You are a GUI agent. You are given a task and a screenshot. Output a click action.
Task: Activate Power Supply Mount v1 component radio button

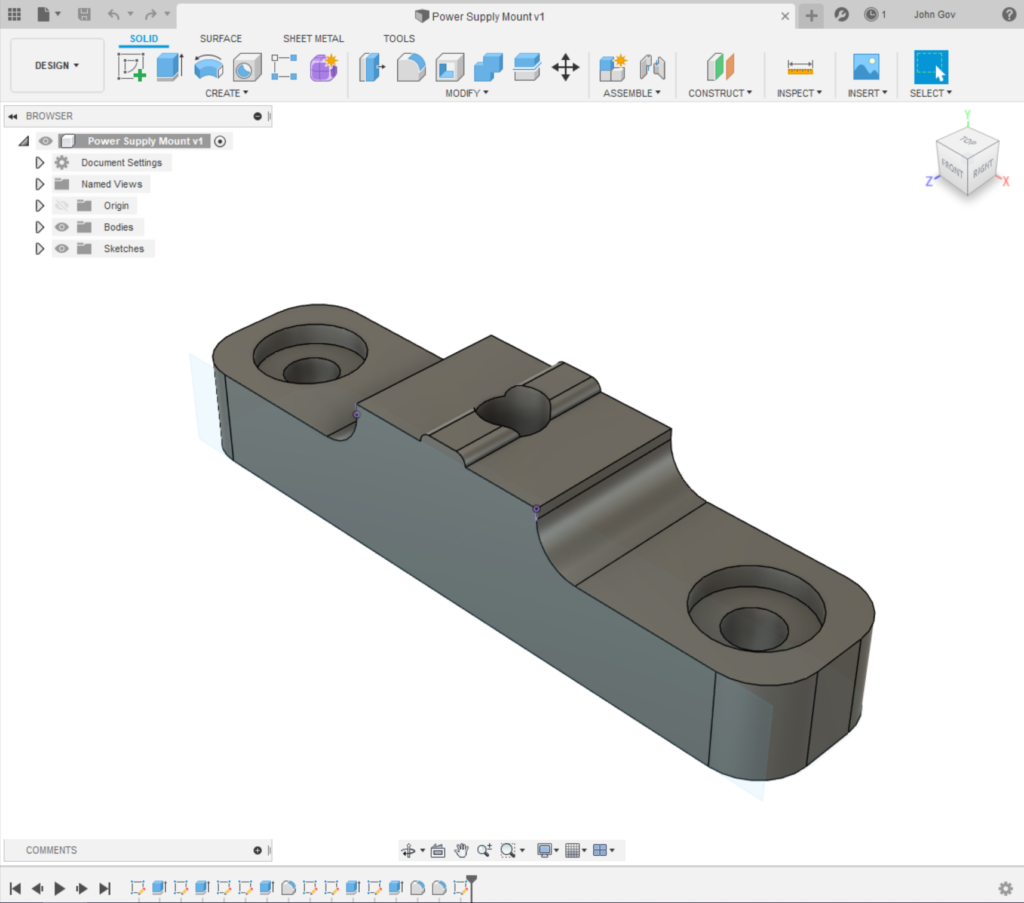point(221,141)
